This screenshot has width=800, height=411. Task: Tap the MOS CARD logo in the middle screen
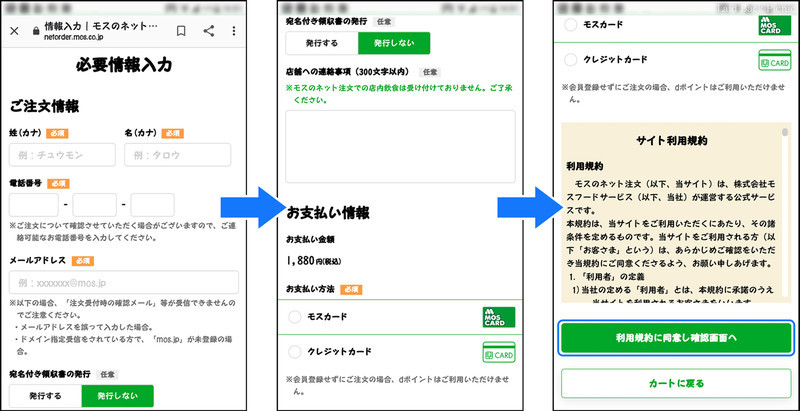click(498, 317)
